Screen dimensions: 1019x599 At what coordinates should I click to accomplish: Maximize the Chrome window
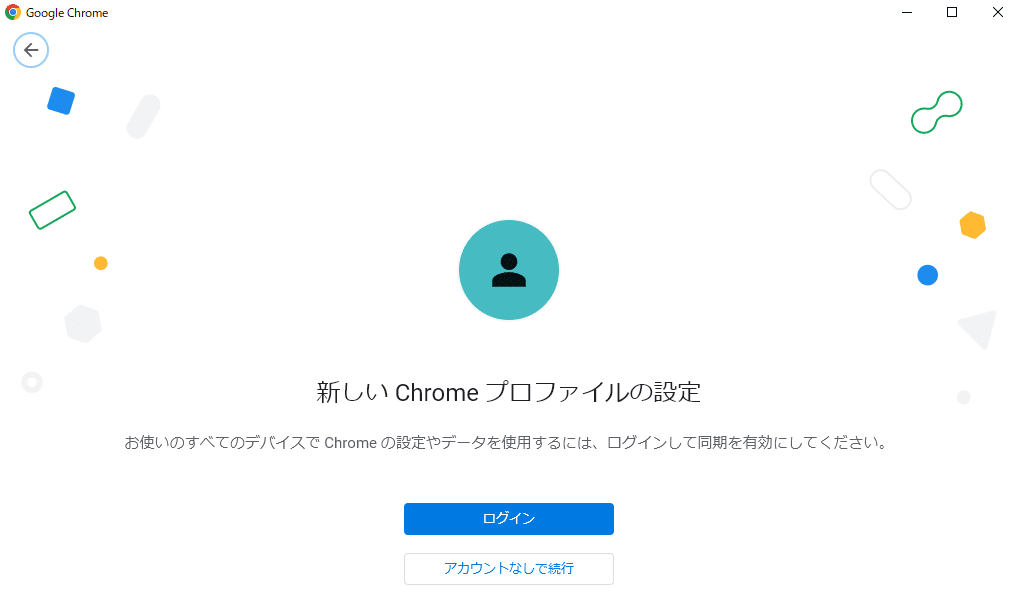pyautogui.click(x=952, y=12)
